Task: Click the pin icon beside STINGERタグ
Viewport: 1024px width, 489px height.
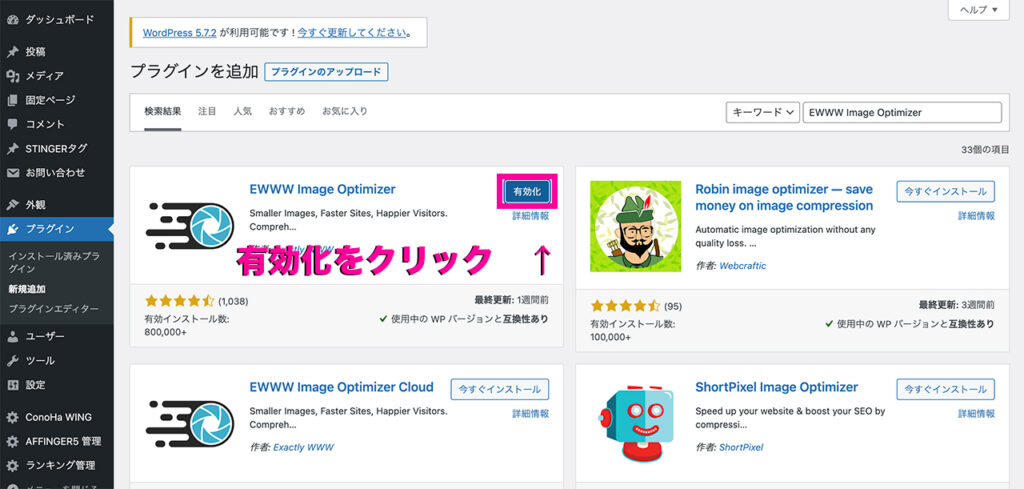Action: 12,148
